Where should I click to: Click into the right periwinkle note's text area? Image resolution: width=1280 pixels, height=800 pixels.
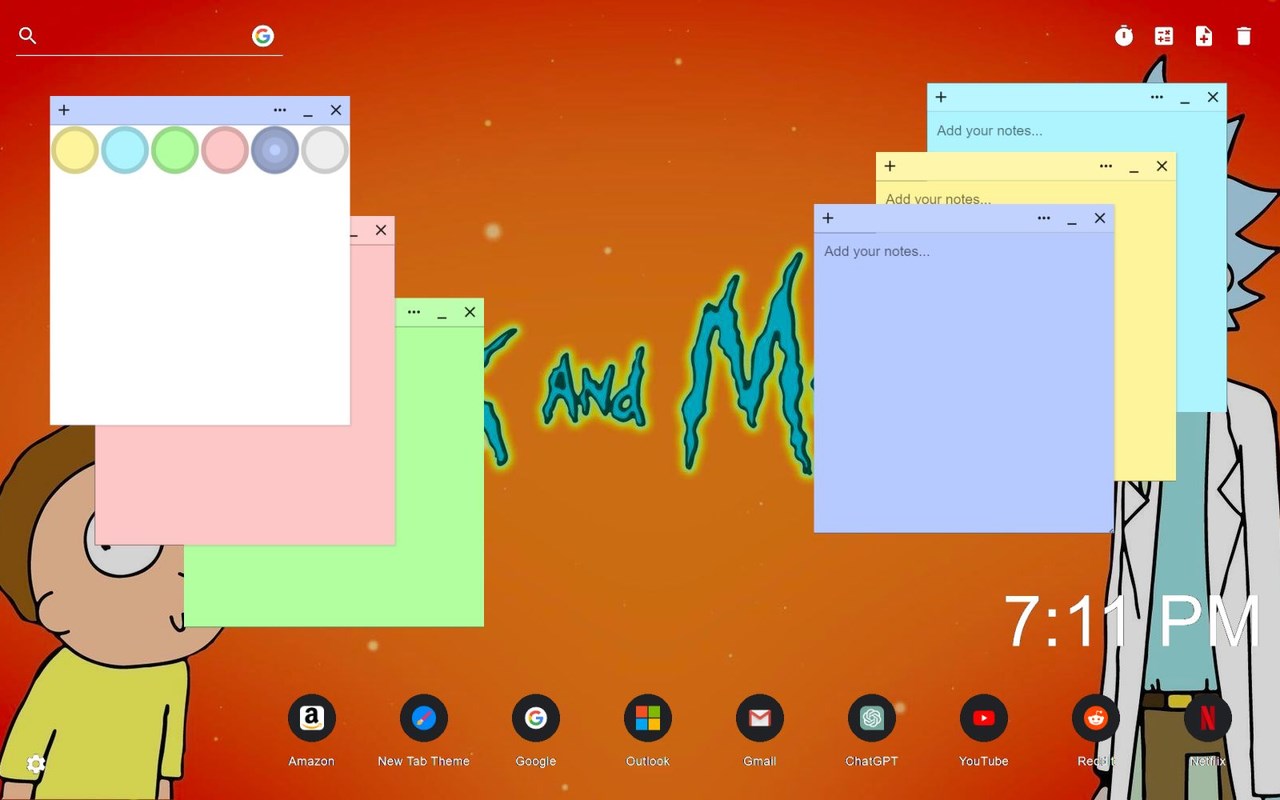[964, 382]
